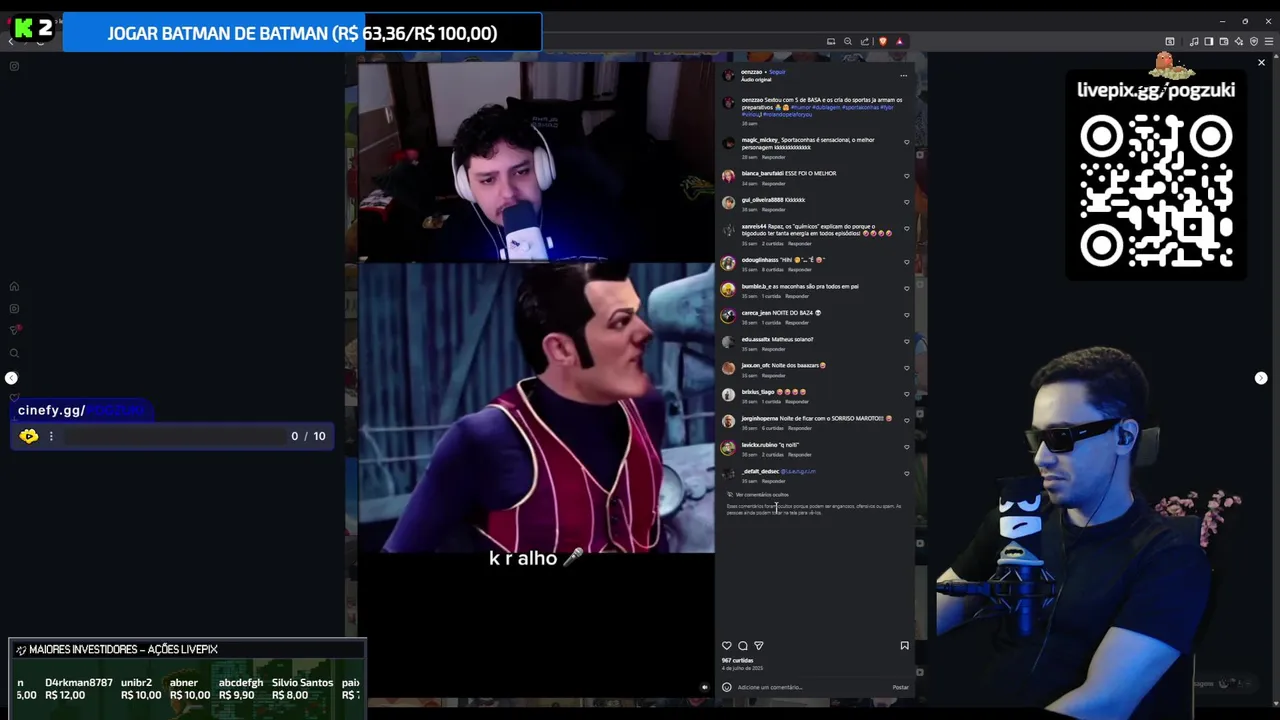The height and width of the screenshot is (720, 1280).
Task: Click the Brave Rewards triangle icon
Action: [899, 41]
